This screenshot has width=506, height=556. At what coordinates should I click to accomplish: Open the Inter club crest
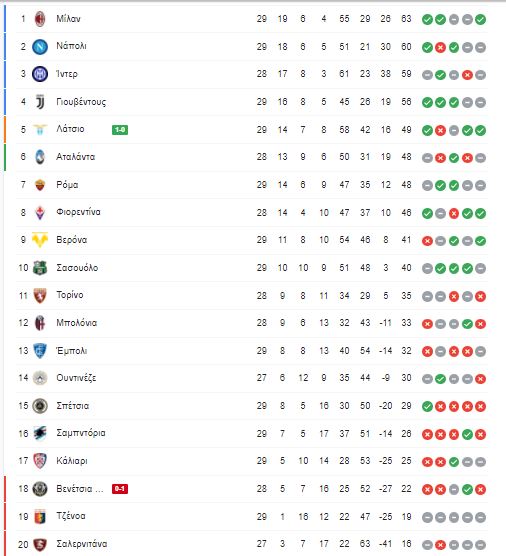40,74
